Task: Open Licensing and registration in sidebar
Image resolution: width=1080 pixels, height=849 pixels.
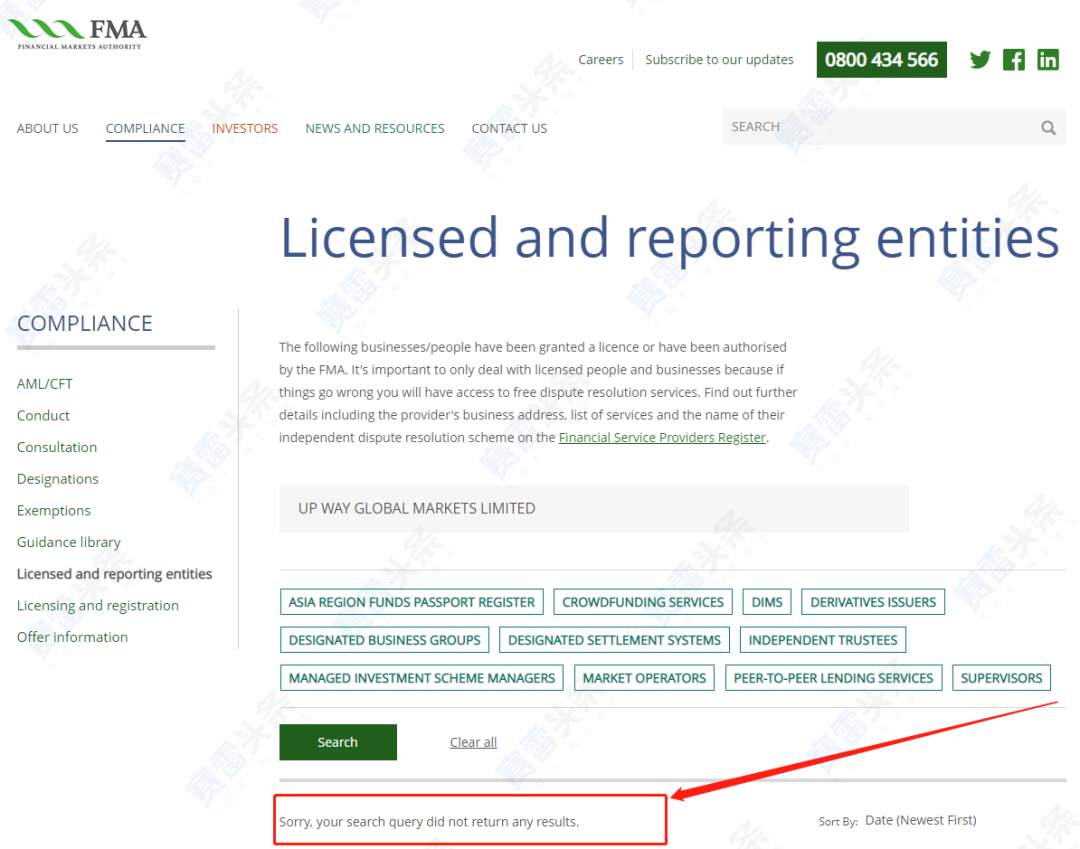Action: tap(98, 606)
